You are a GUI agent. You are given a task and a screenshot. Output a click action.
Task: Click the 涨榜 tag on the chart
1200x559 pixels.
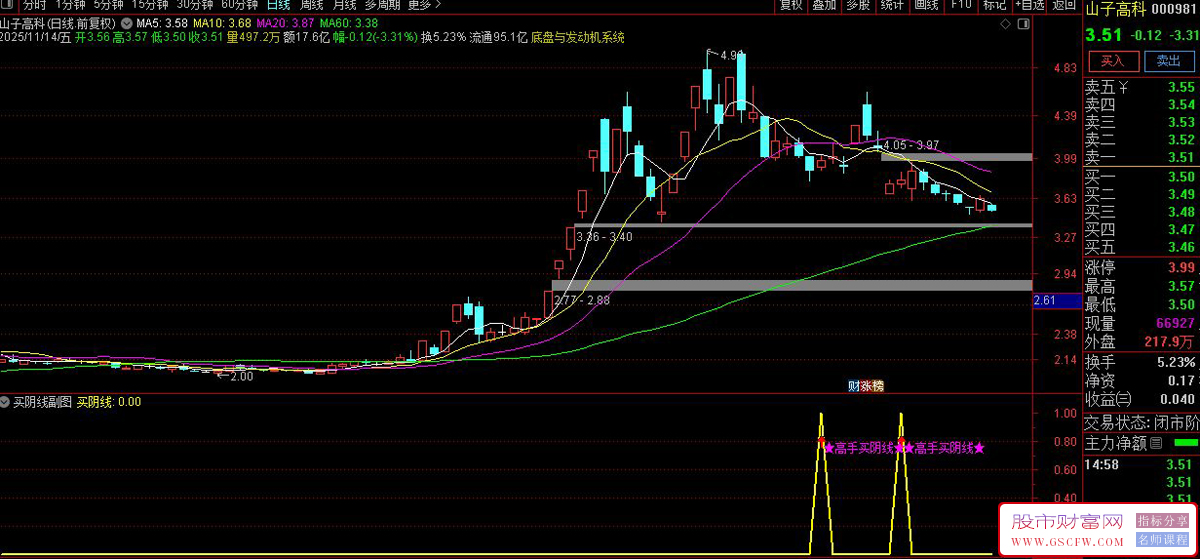coord(872,386)
